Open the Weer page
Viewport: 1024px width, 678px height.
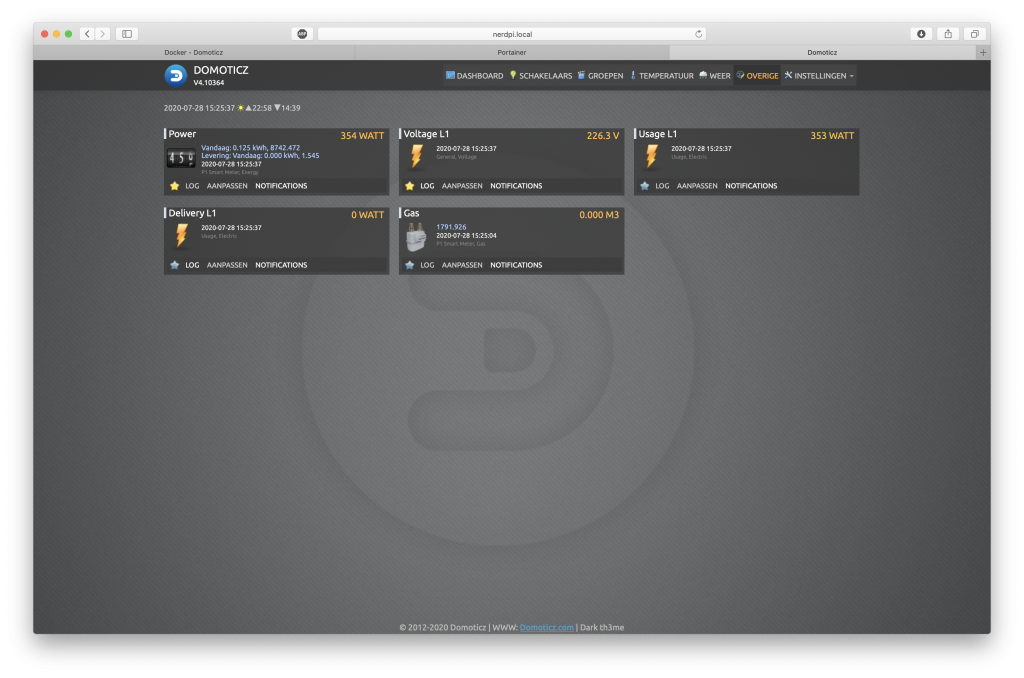[x=714, y=76]
